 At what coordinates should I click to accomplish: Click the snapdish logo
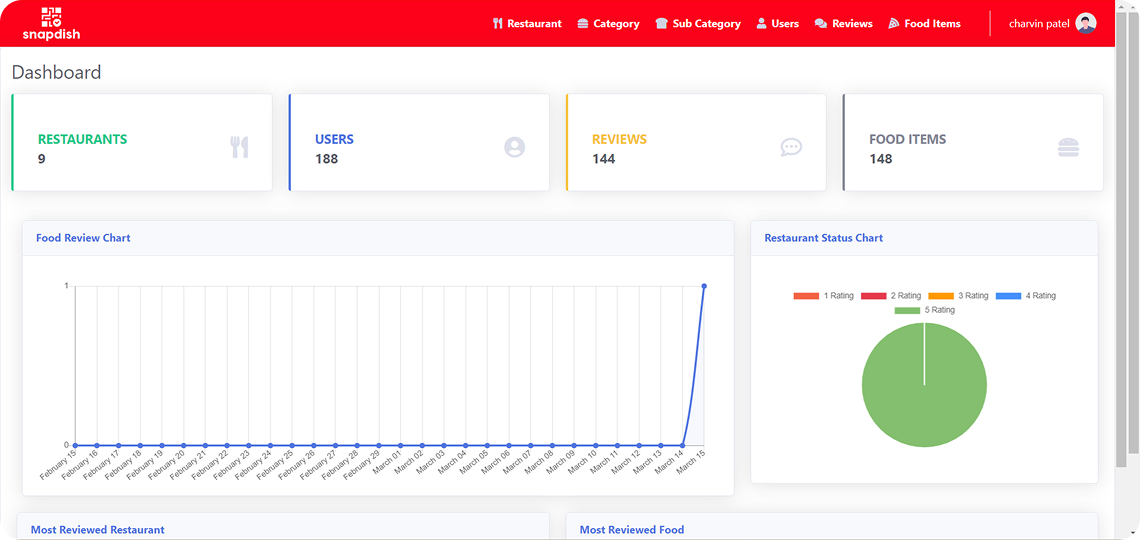(x=51, y=23)
